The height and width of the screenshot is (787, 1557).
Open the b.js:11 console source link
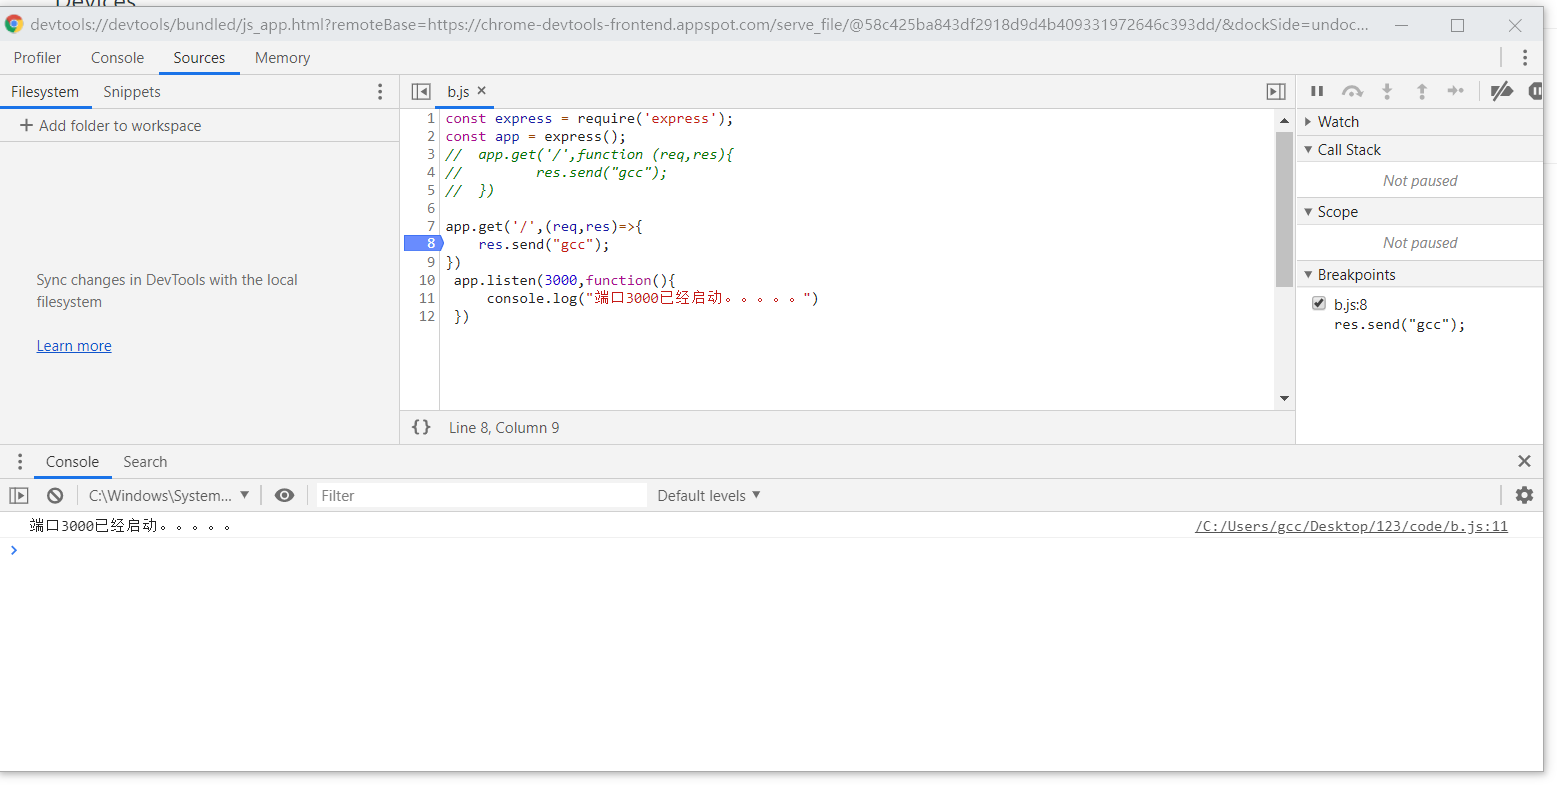(1351, 525)
